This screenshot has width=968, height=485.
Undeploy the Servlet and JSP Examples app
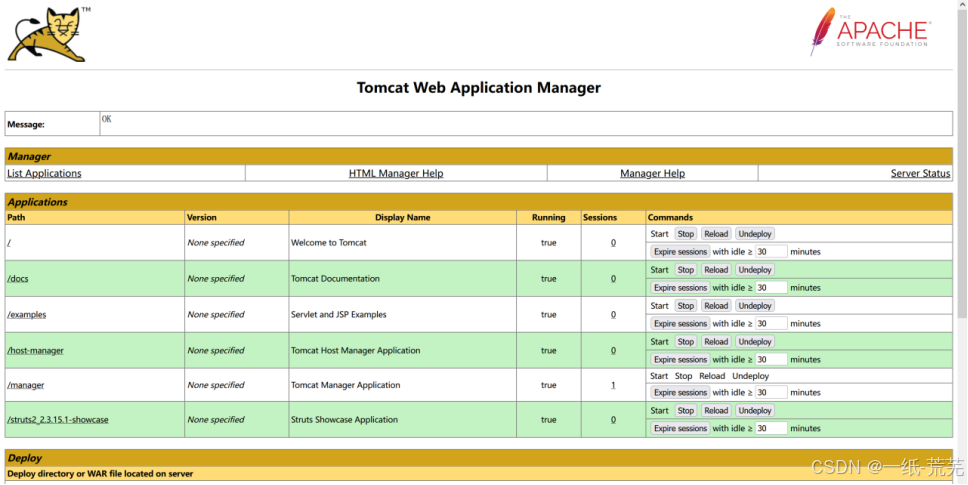(x=754, y=305)
